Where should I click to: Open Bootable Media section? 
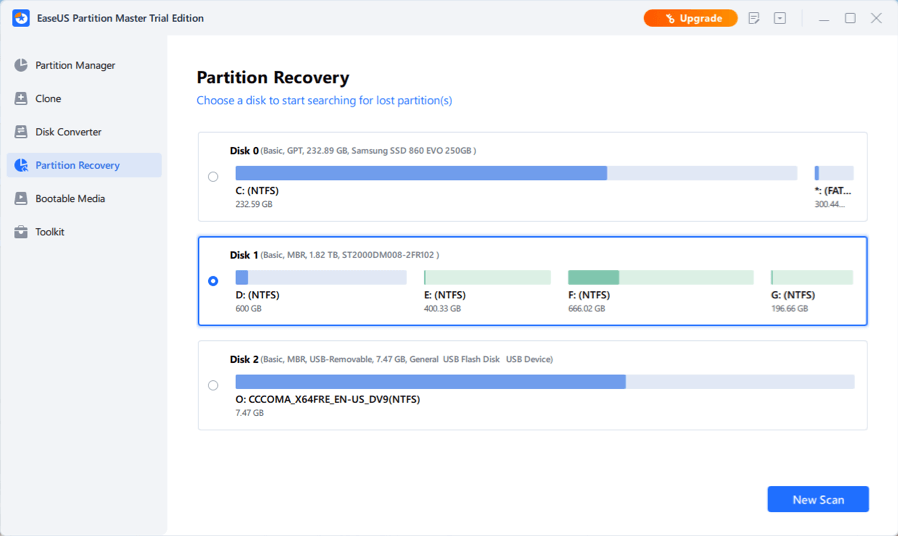pyautogui.click(x=70, y=199)
